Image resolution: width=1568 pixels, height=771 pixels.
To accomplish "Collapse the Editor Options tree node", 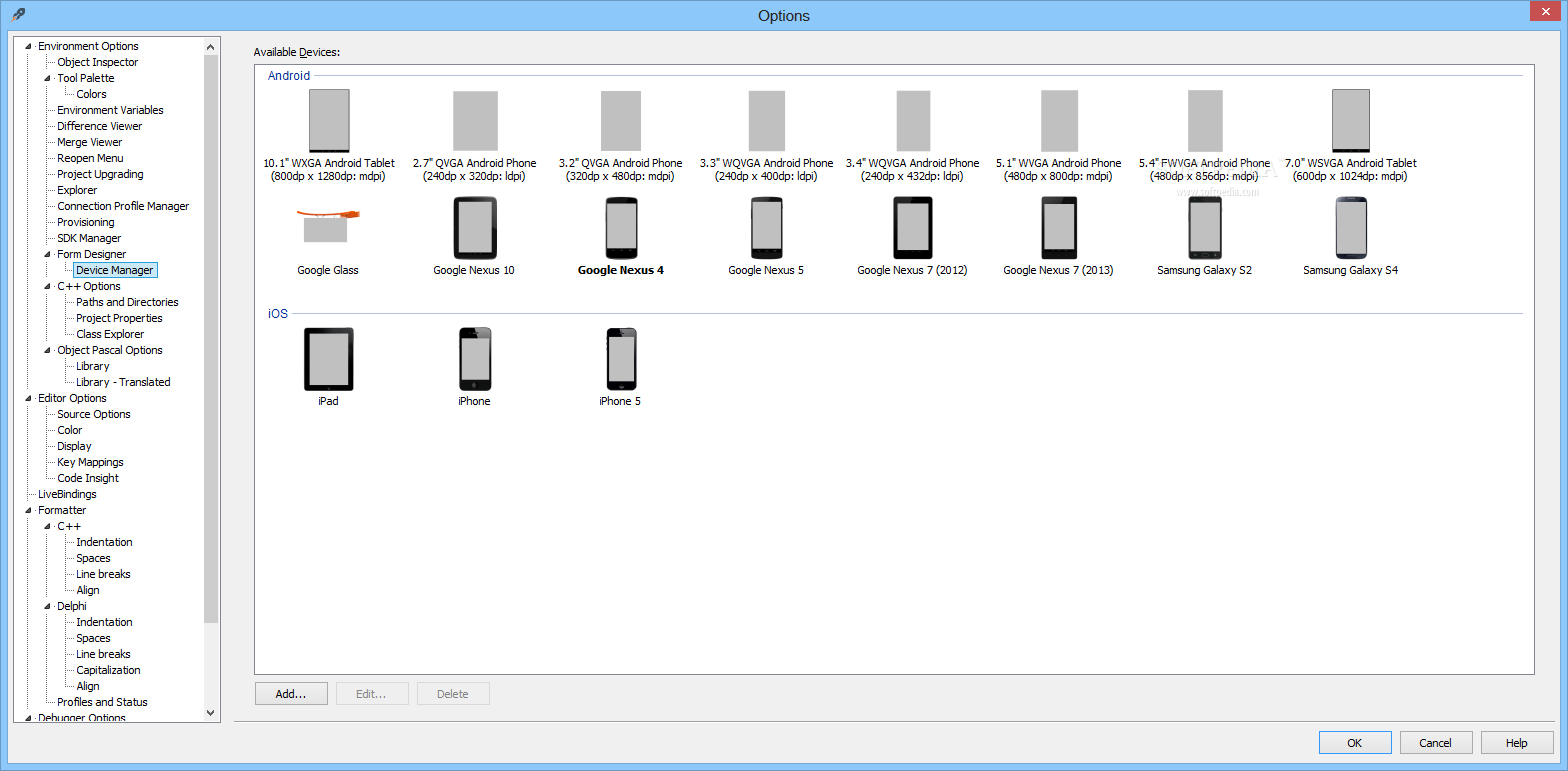I will click(29, 398).
